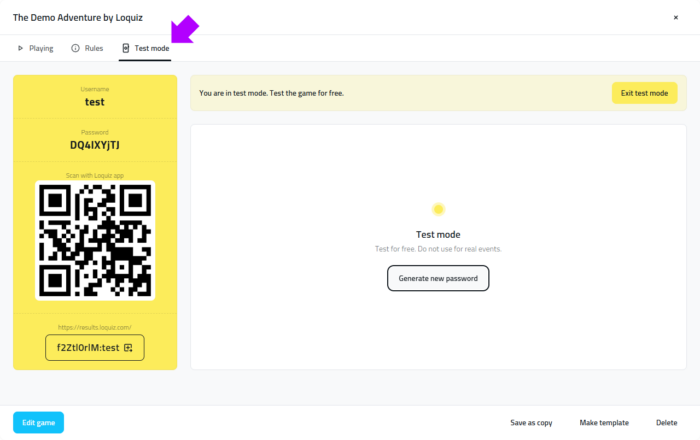Click Save as copy
Viewport: 700px width, 440px height.
(x=531, y=423)
